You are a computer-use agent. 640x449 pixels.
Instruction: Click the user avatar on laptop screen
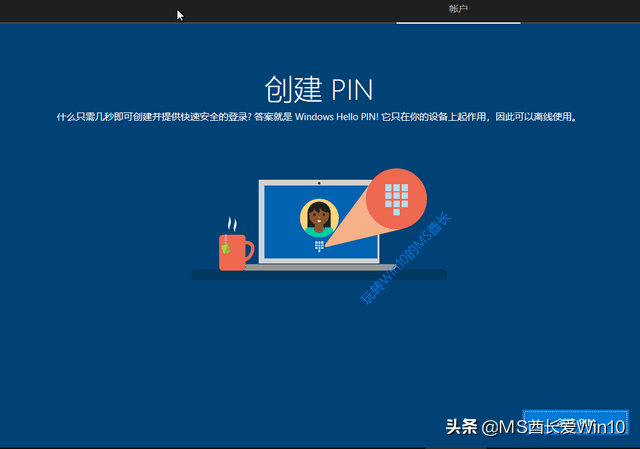coord(319,217)
